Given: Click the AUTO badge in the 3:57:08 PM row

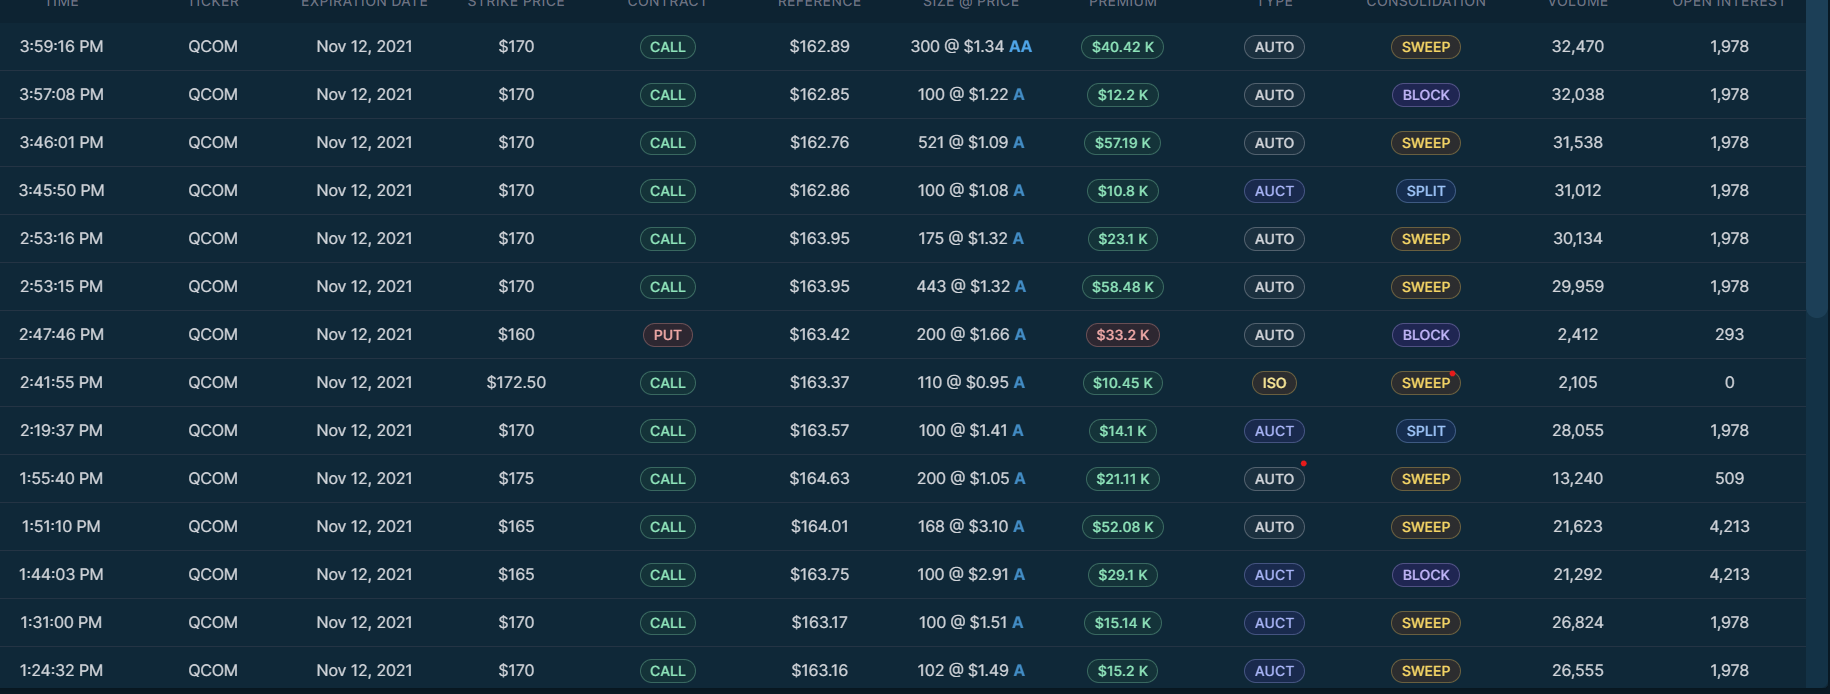Looking at the screenshot, I should click(1274, 95).
